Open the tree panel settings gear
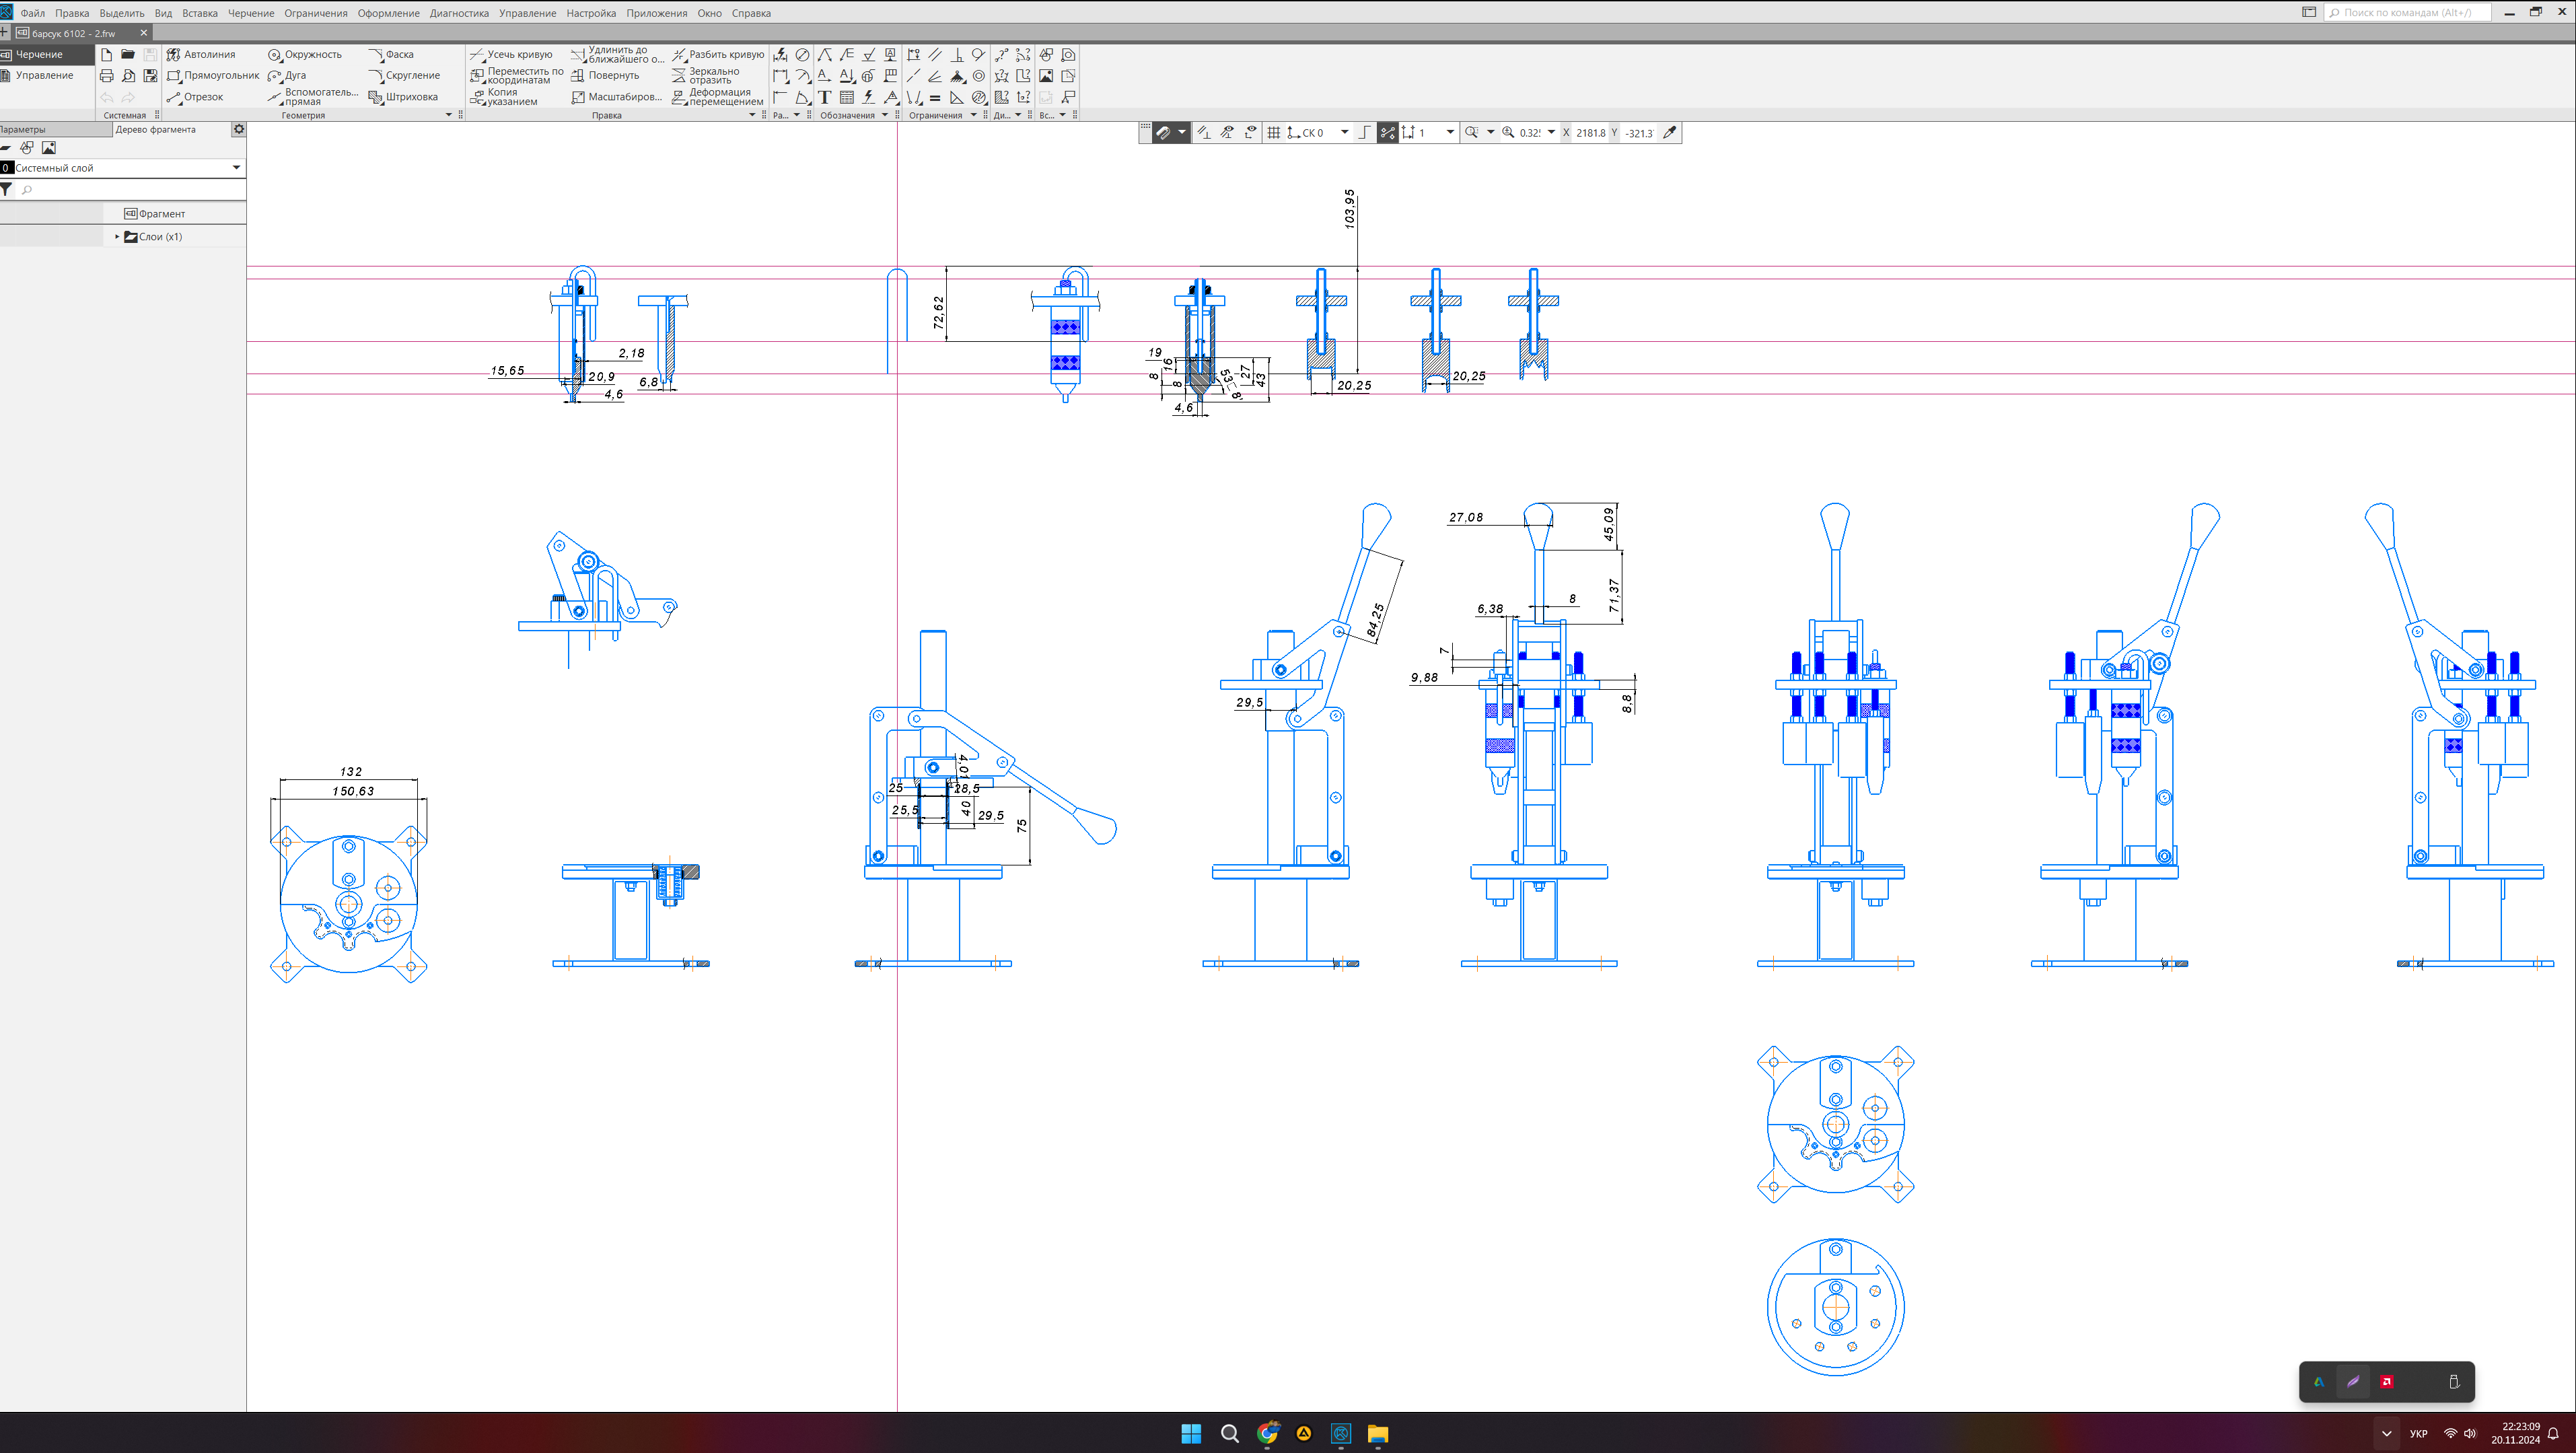 [x=238, y=129]
